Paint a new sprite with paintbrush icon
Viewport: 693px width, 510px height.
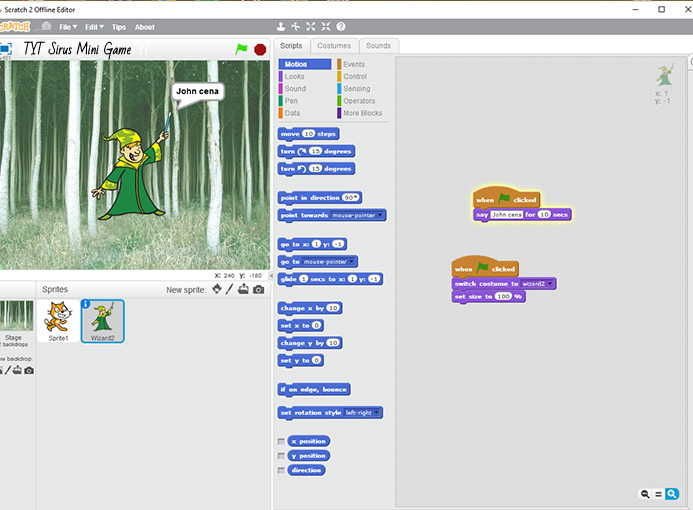click(229, 290)
